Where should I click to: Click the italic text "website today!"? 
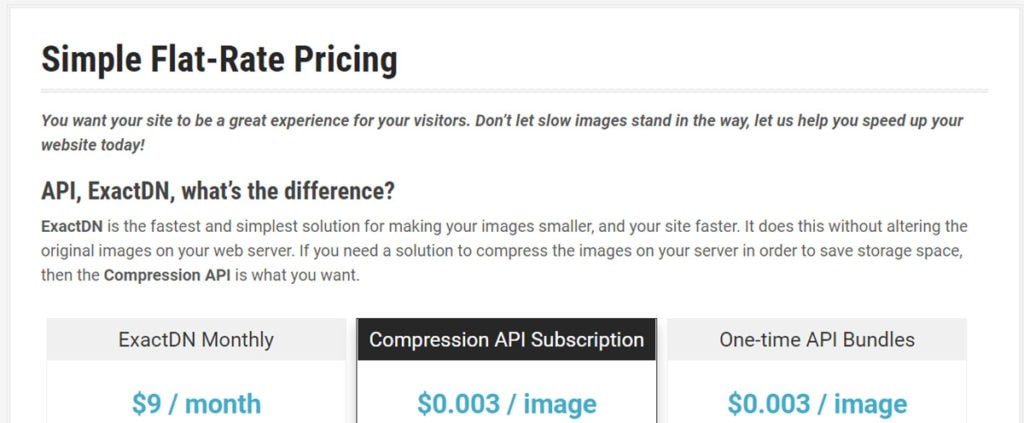pos(93,144)
